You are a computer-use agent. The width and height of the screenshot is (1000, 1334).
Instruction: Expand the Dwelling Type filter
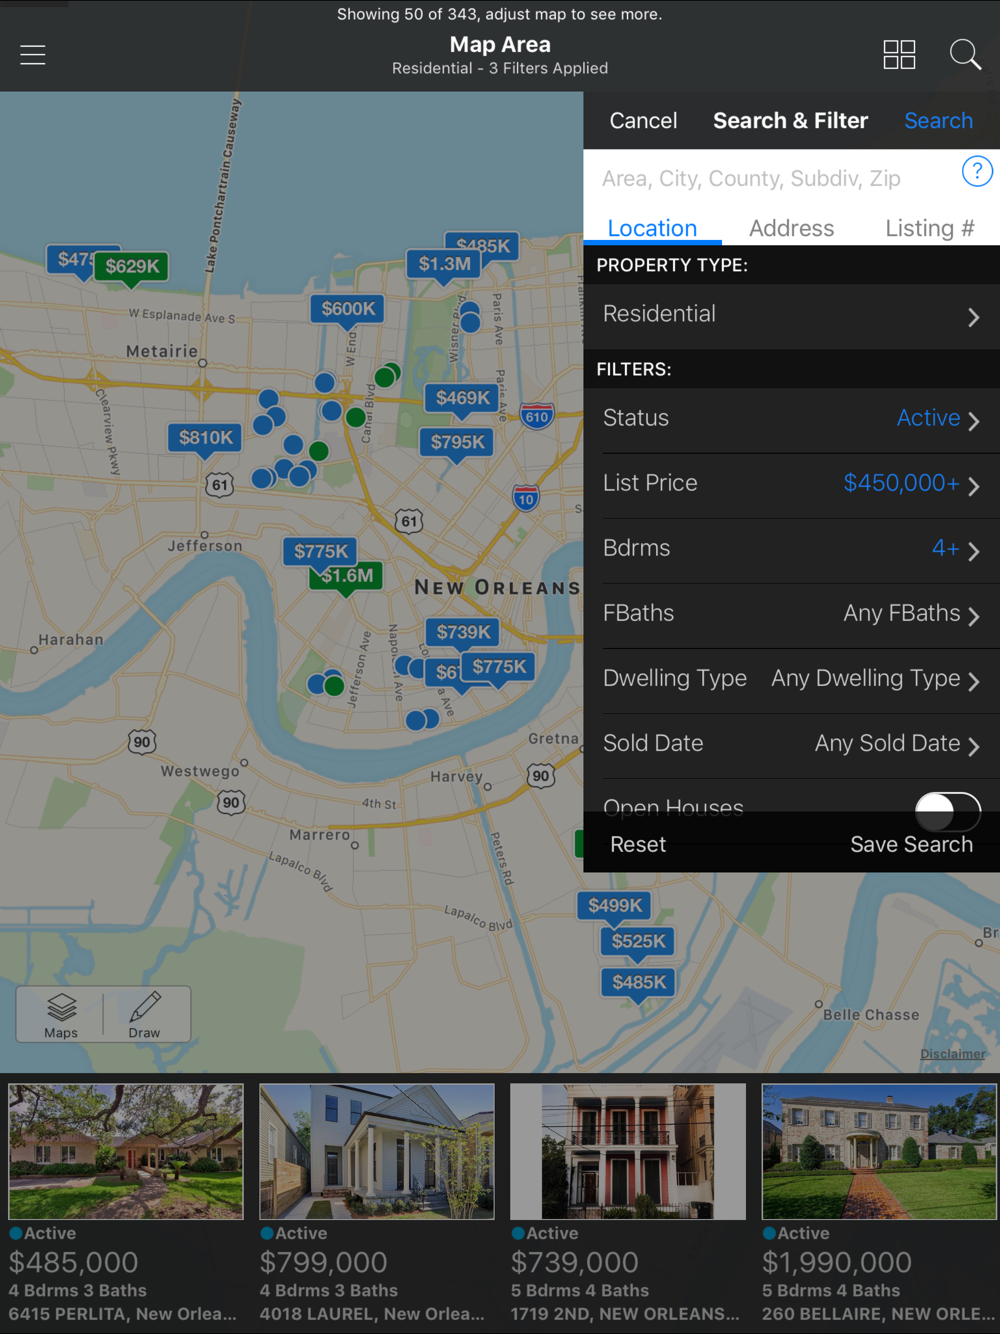coord(790,679)
